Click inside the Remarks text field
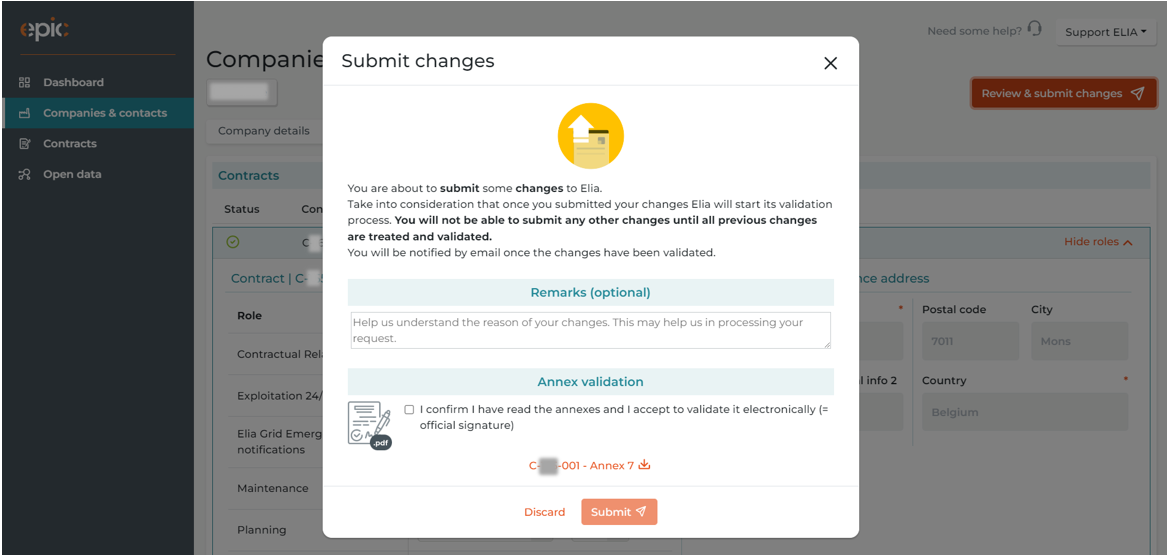 [590, 330]
